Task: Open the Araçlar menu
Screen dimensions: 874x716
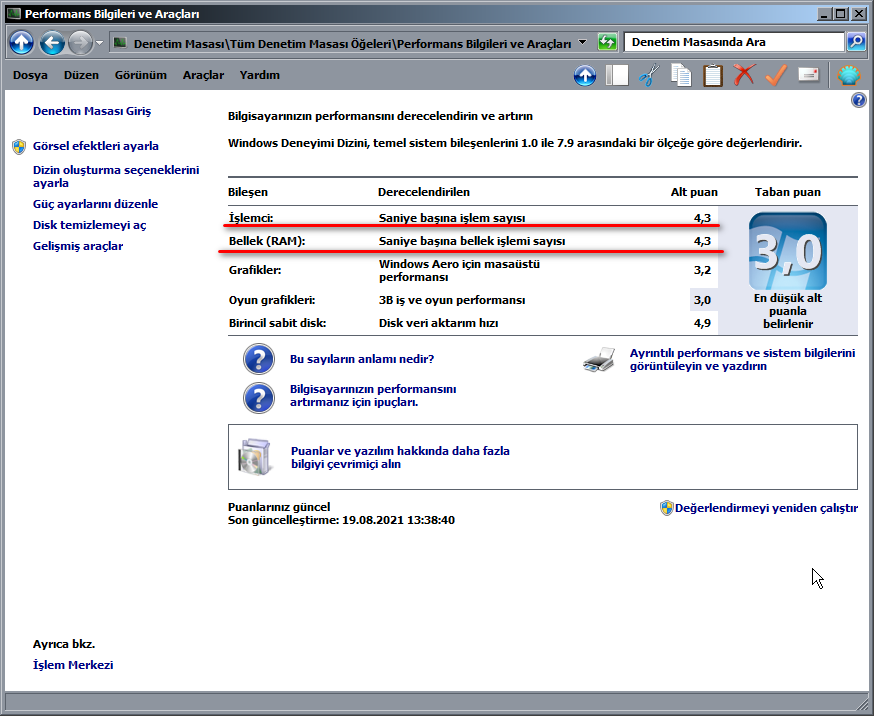Action: 203,75
